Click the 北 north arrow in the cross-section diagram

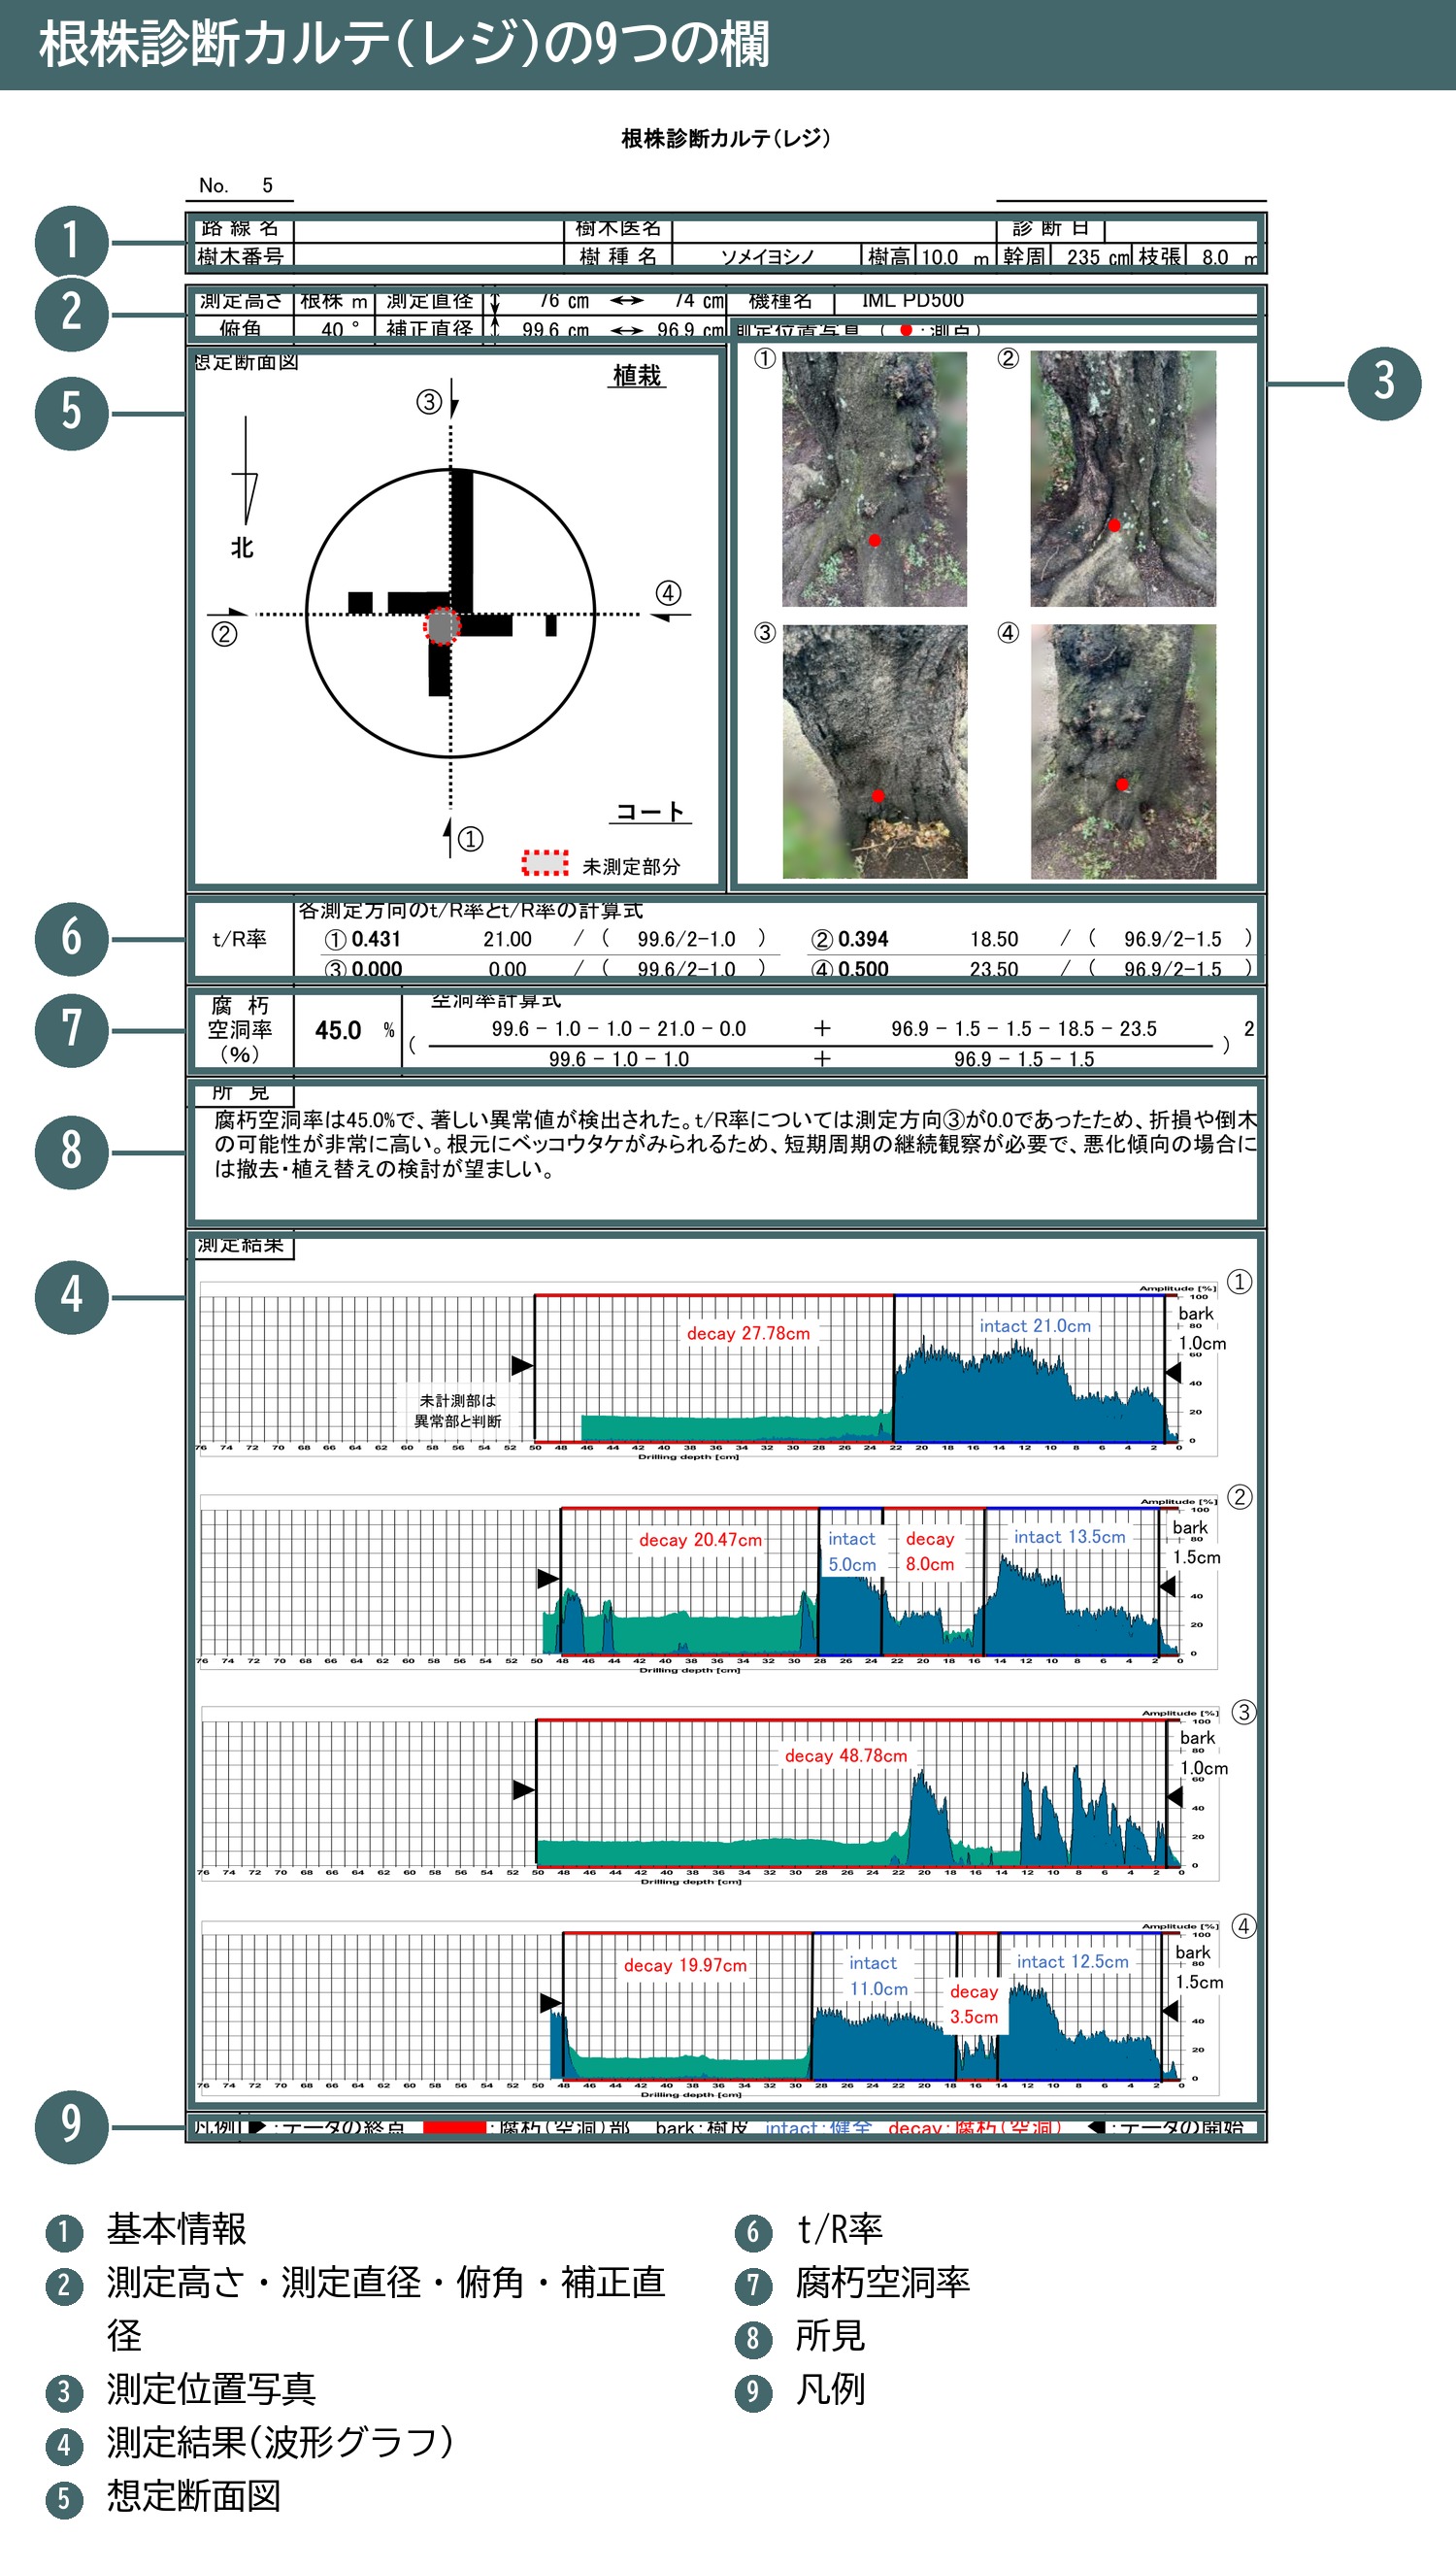[x=244, y=488]
